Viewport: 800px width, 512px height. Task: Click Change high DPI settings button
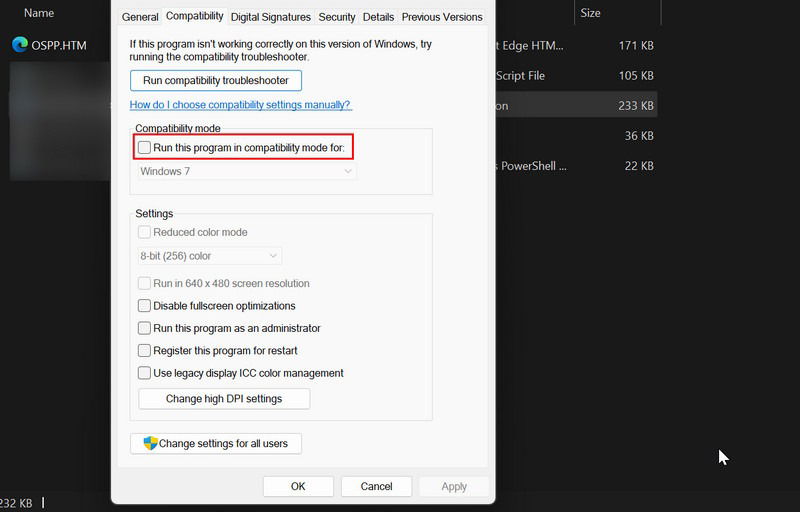pos(224,399)
